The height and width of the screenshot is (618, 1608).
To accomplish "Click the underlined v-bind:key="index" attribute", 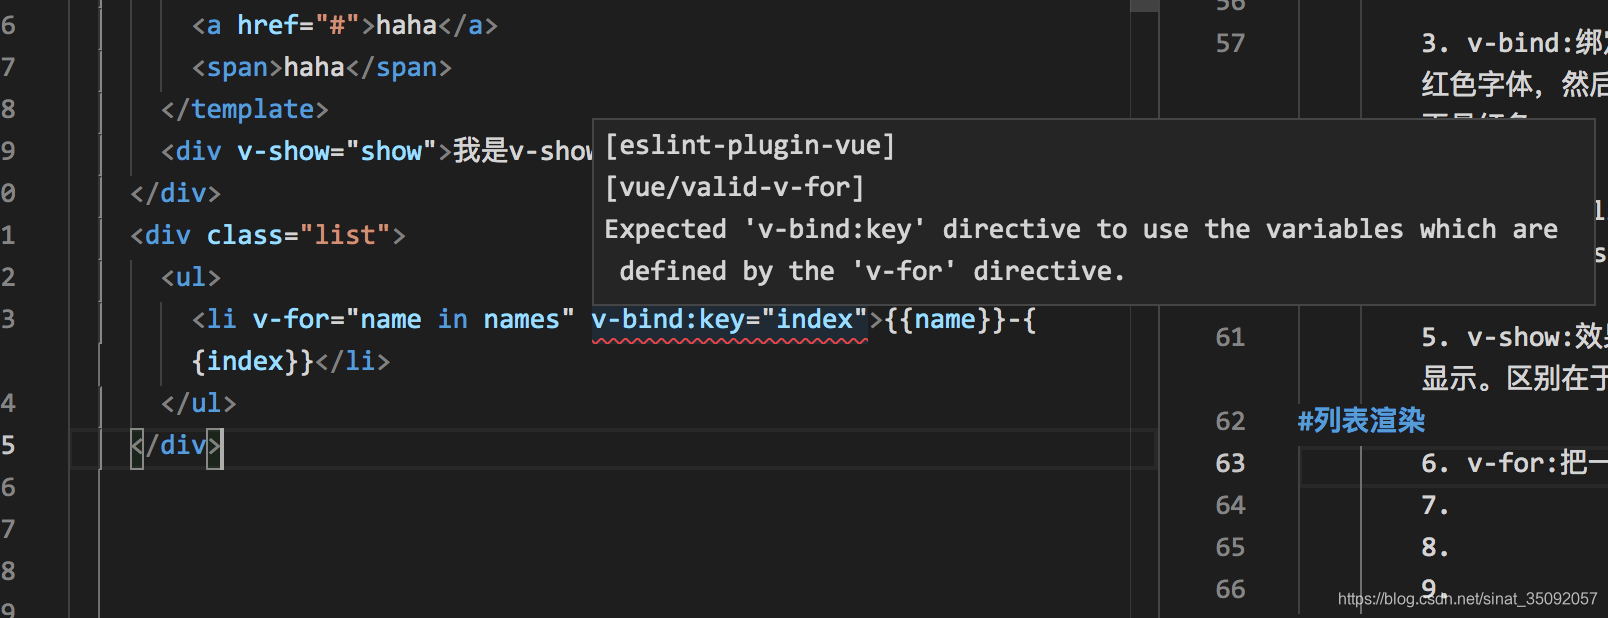I will 729,320.
